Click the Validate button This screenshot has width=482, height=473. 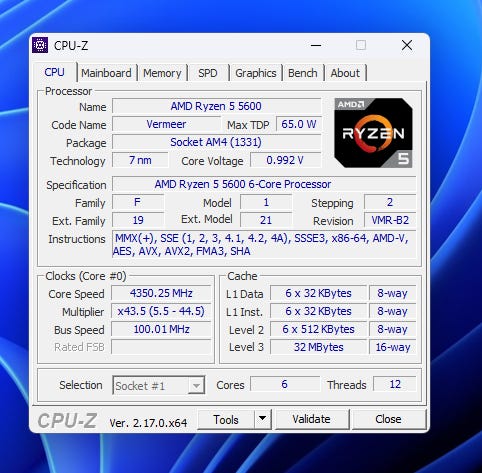coord(311,419)
